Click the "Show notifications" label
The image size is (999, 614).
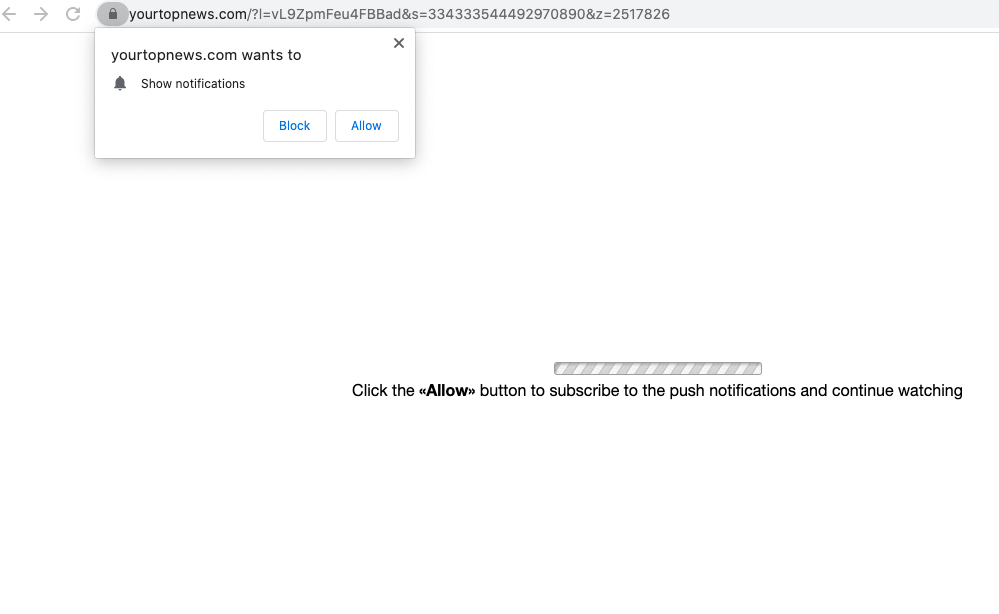pyautogui.click(x=192, y=83)
